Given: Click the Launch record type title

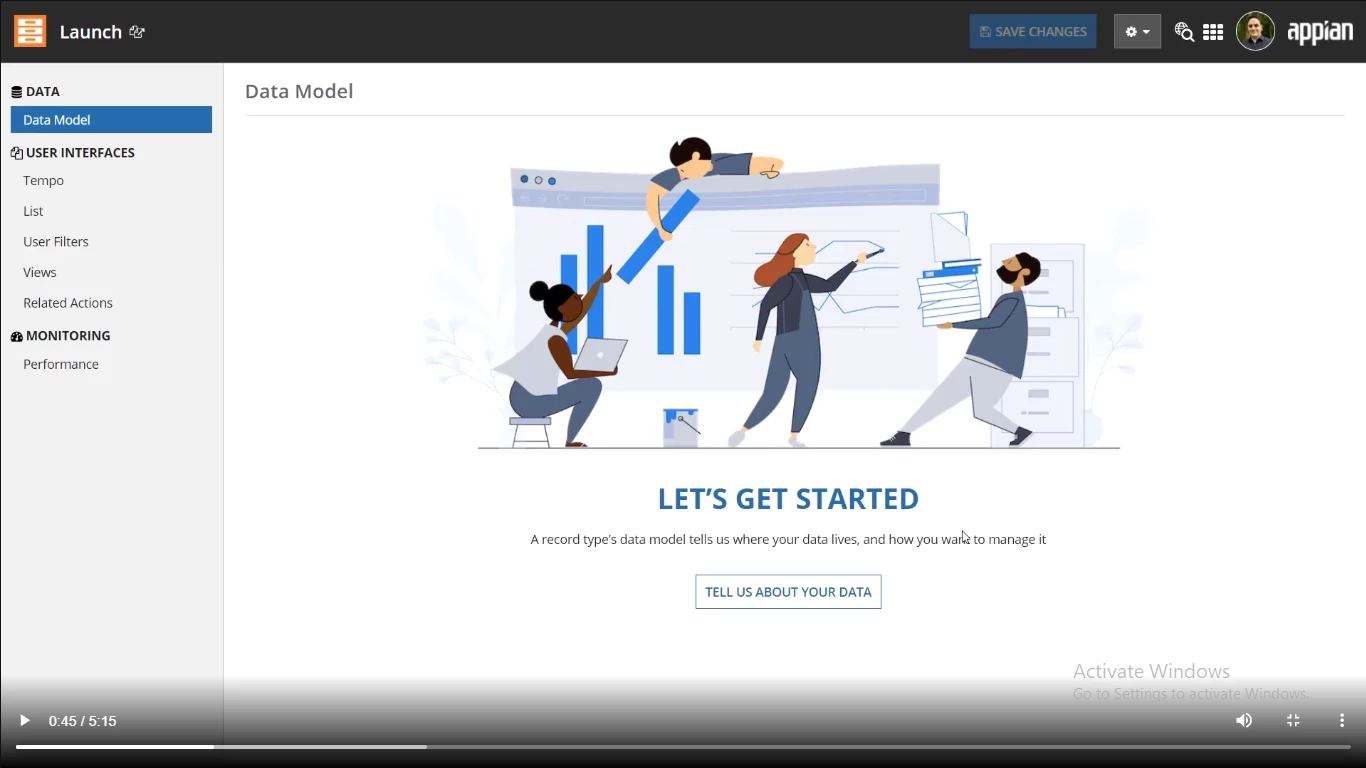Looking at the screenshot, I should tap(91, 32).
